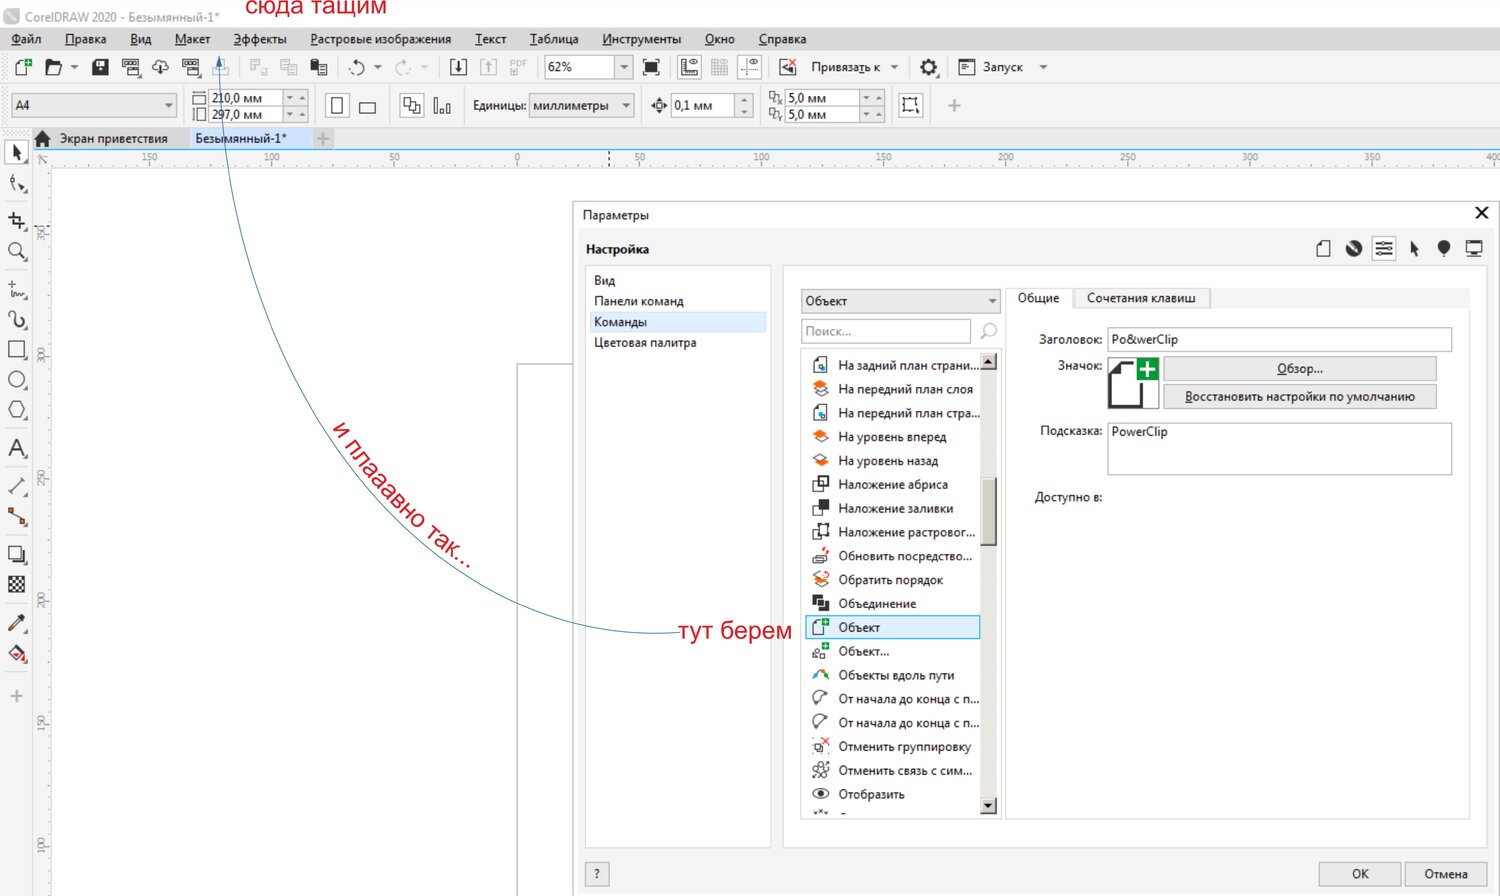Image resolution: width=1500 pixels, height=896 pixels.
Task: Select the Artistic Media tool
Action: pyautogui.click(x=16, y=320)
